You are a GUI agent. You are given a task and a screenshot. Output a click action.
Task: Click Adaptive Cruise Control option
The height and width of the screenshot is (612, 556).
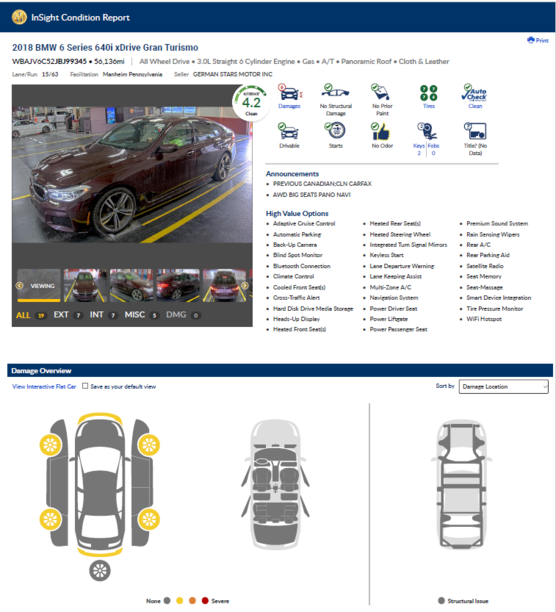coord(304,223)
